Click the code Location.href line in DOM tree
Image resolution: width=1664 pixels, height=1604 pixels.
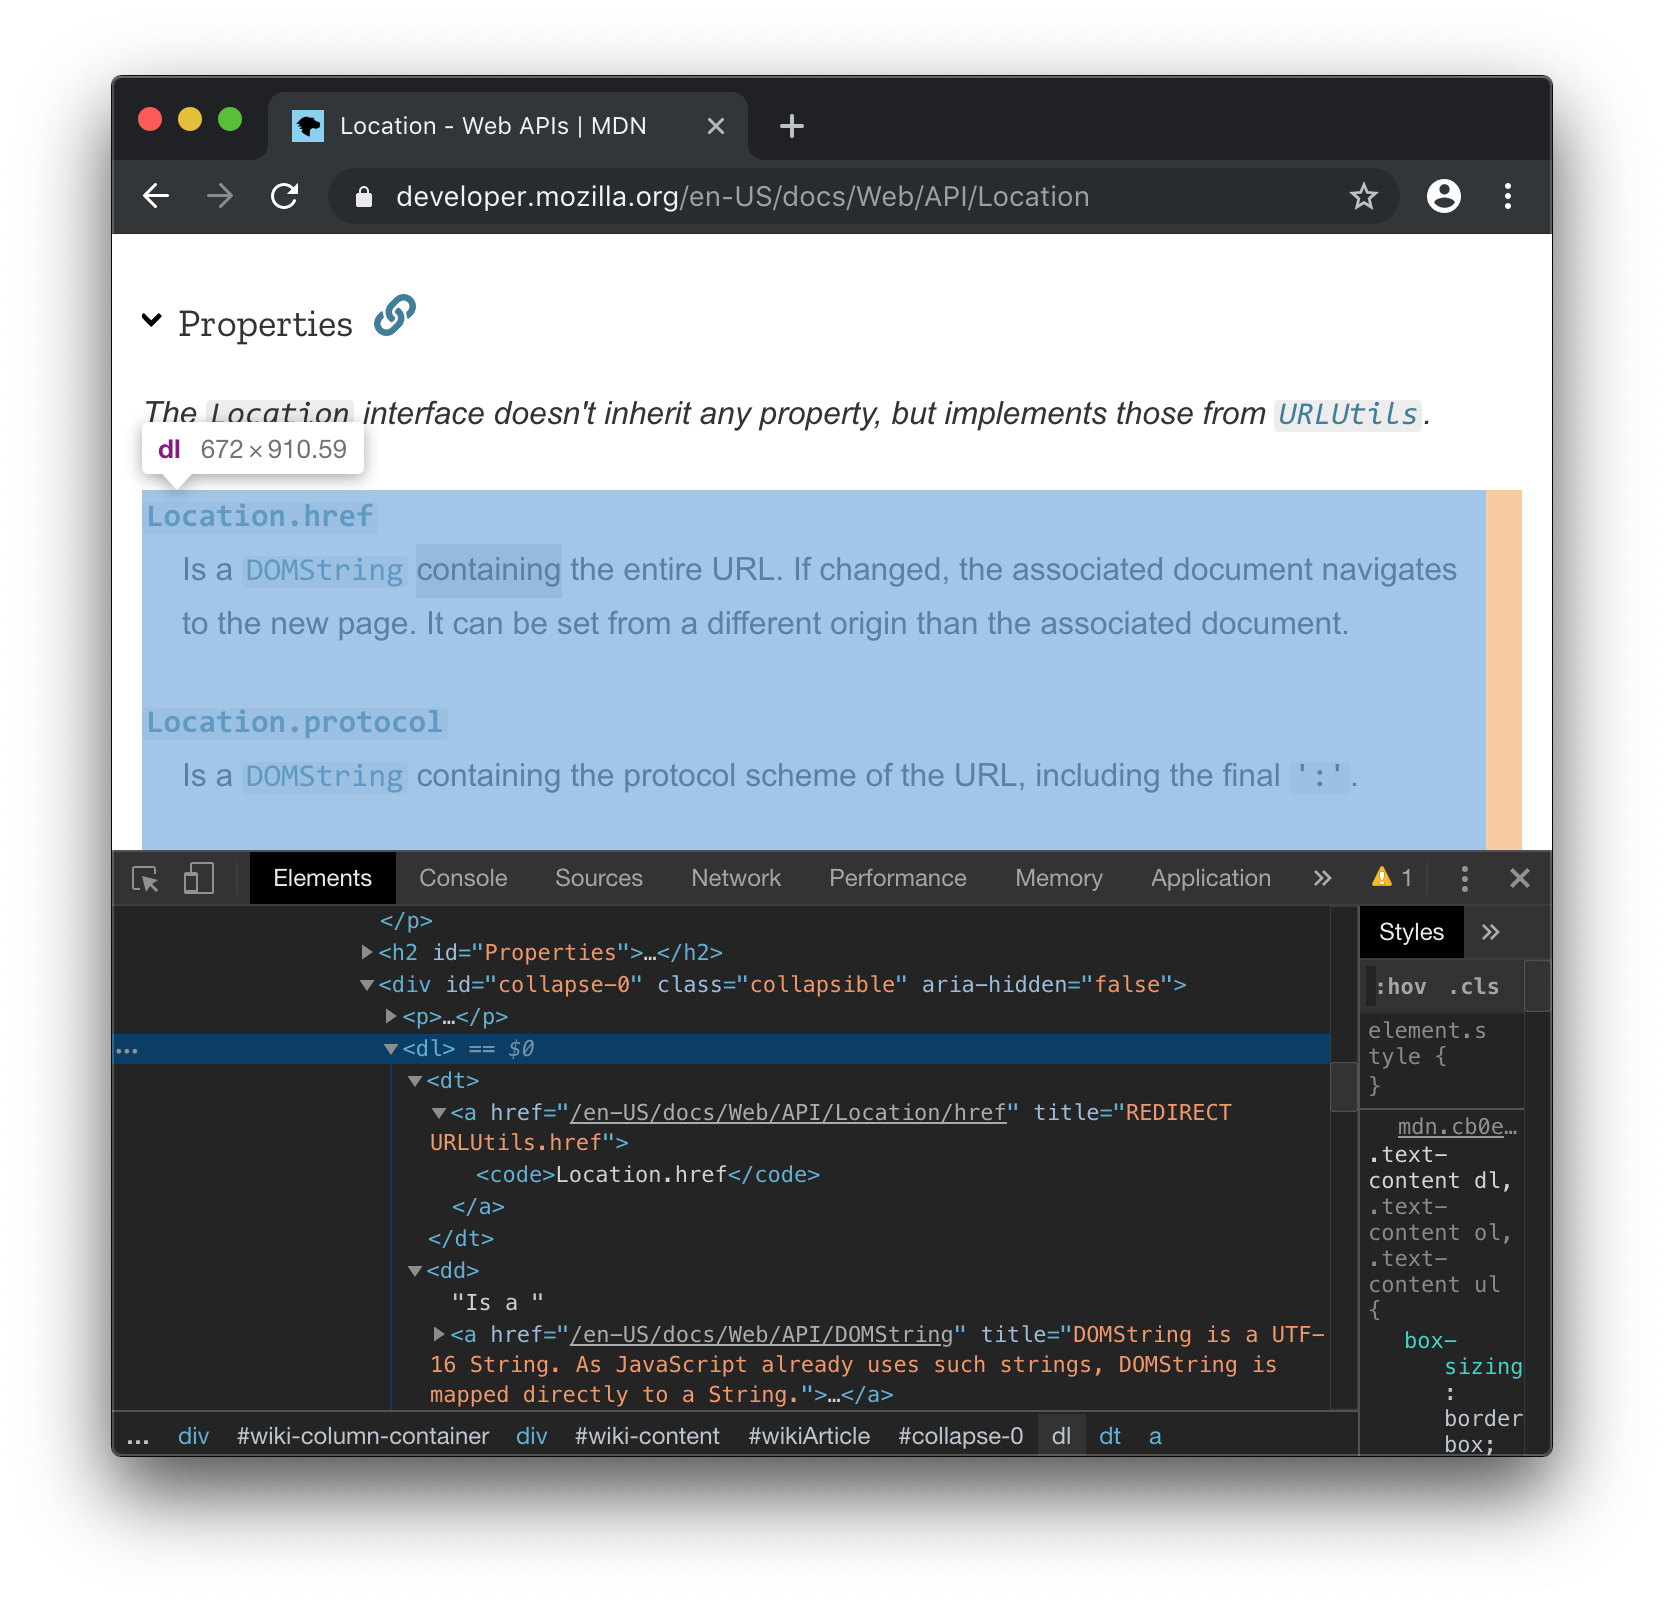(648, 1175)
